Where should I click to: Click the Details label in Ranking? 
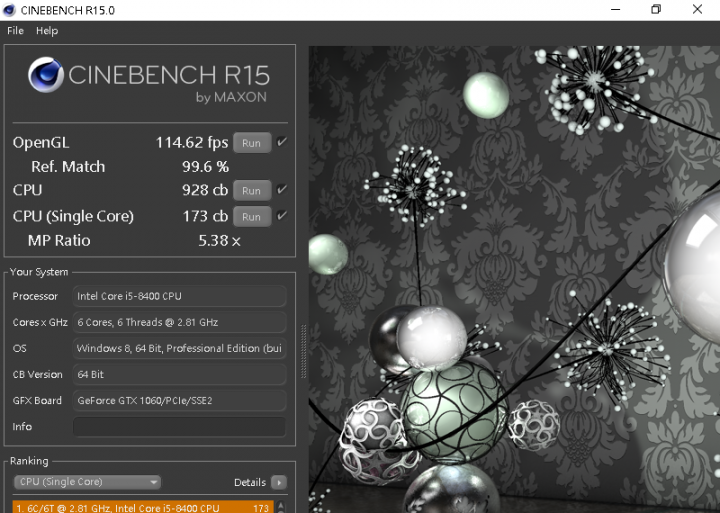250,482
